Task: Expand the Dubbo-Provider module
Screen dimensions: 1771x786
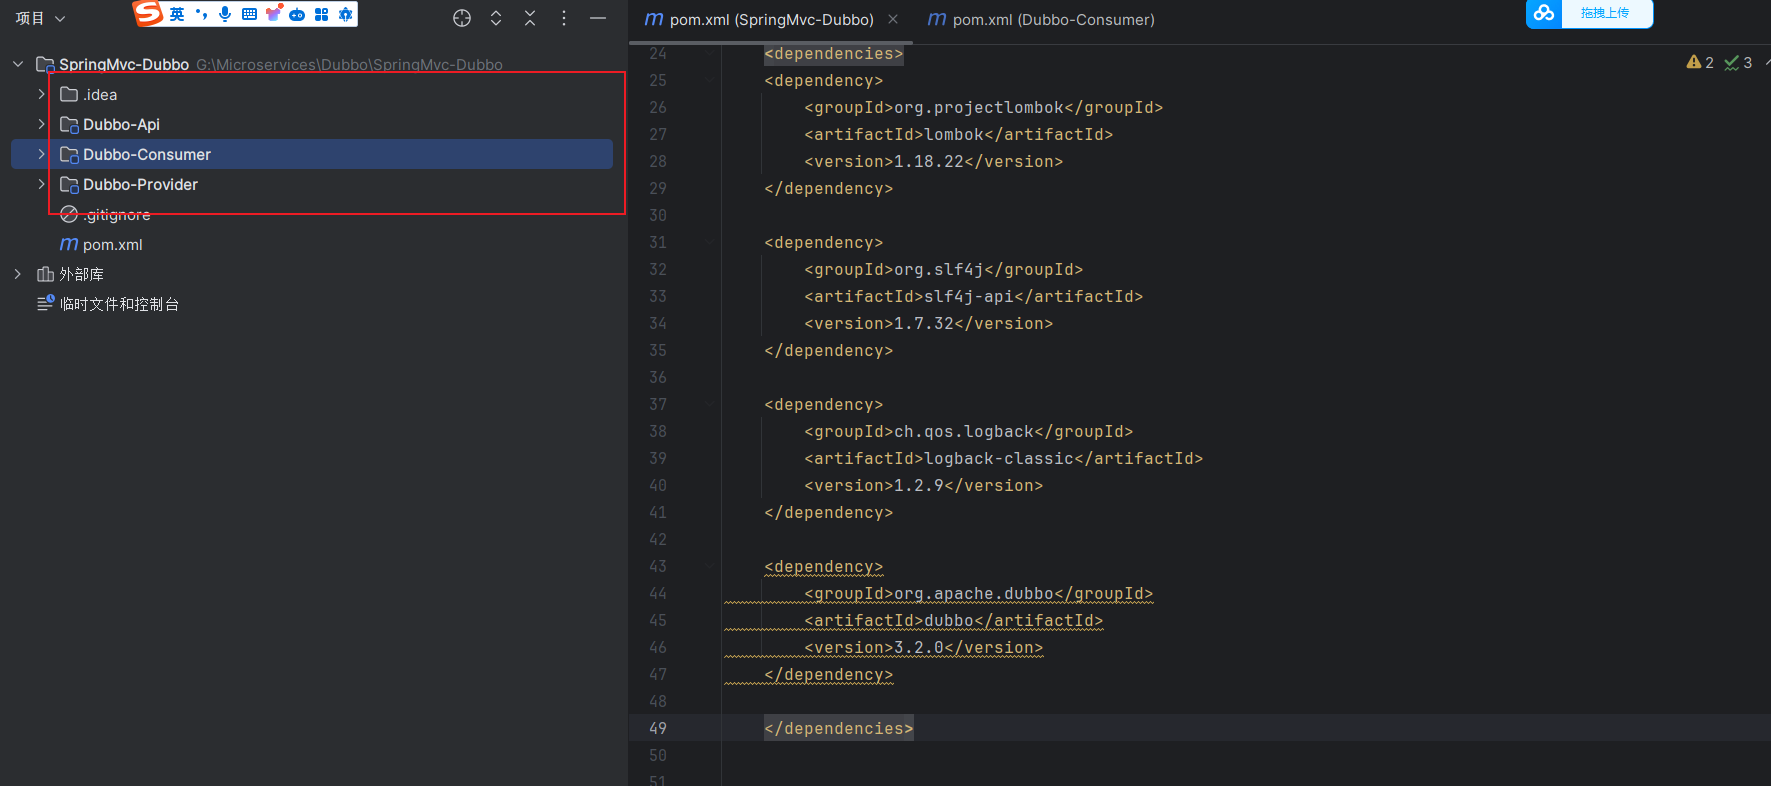Action: (x=41, y=184)
